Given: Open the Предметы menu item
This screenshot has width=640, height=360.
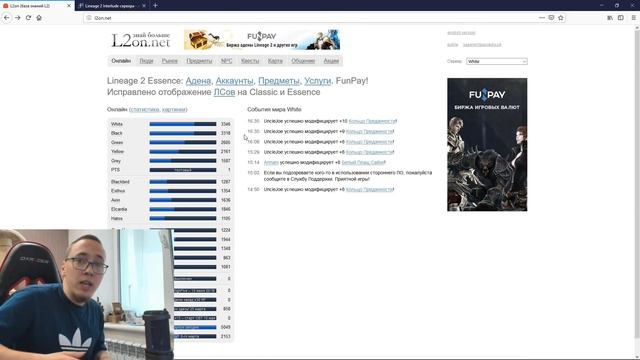Looking at the screenshot, I should [199, 61].
